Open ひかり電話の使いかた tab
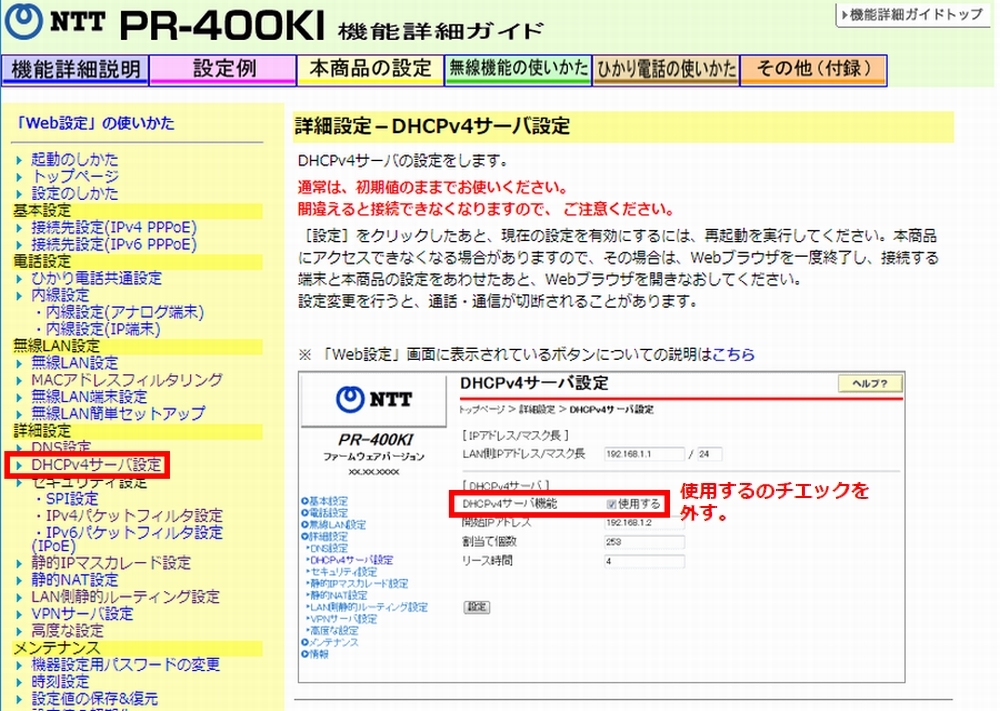This screenshot has height=711, width=1000. click(x=666, y=70)
